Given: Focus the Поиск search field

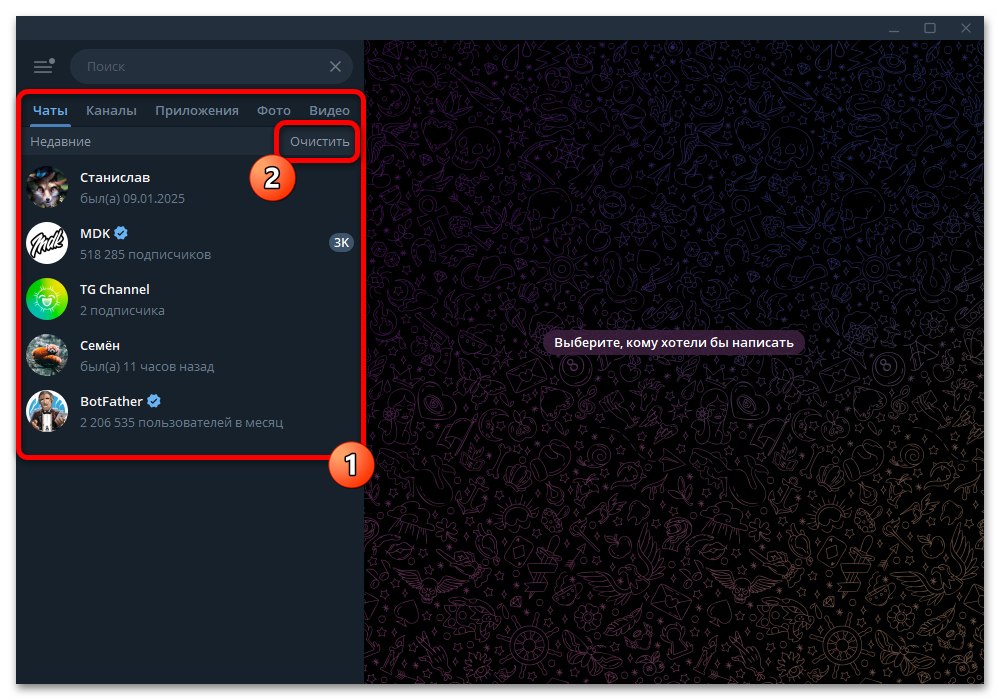Looking at the screenshot, I should point(211,66).
